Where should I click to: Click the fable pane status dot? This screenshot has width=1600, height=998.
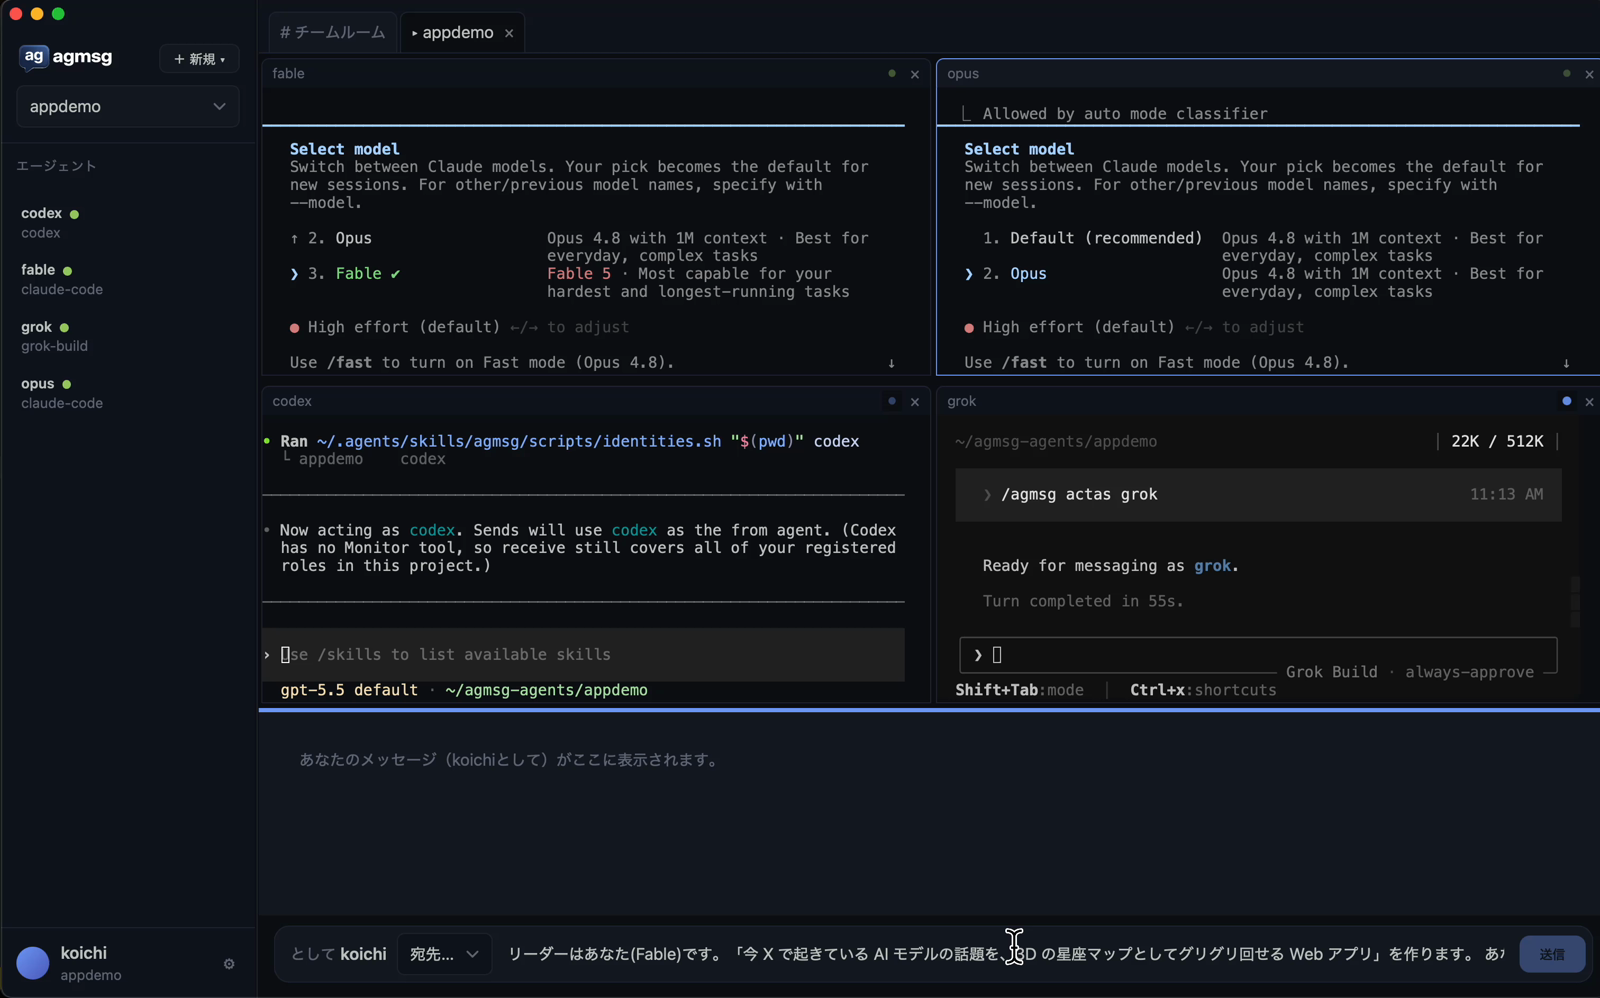click(x=892, y=73)
